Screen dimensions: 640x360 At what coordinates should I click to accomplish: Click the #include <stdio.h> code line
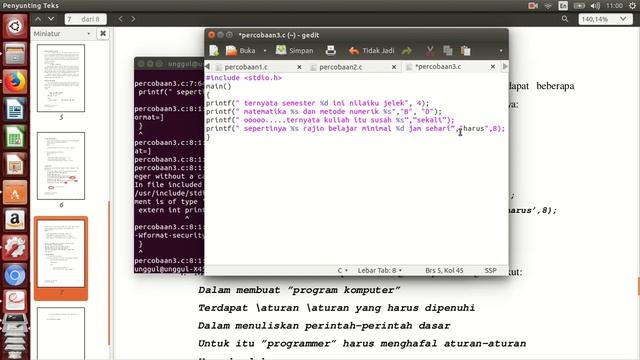click(244, 78)
